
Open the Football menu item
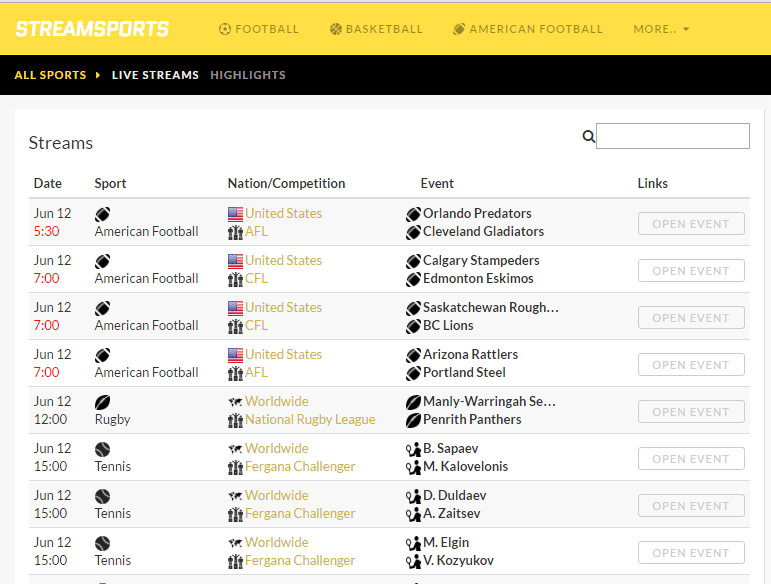pyautogui.click(x=259, y=29)
